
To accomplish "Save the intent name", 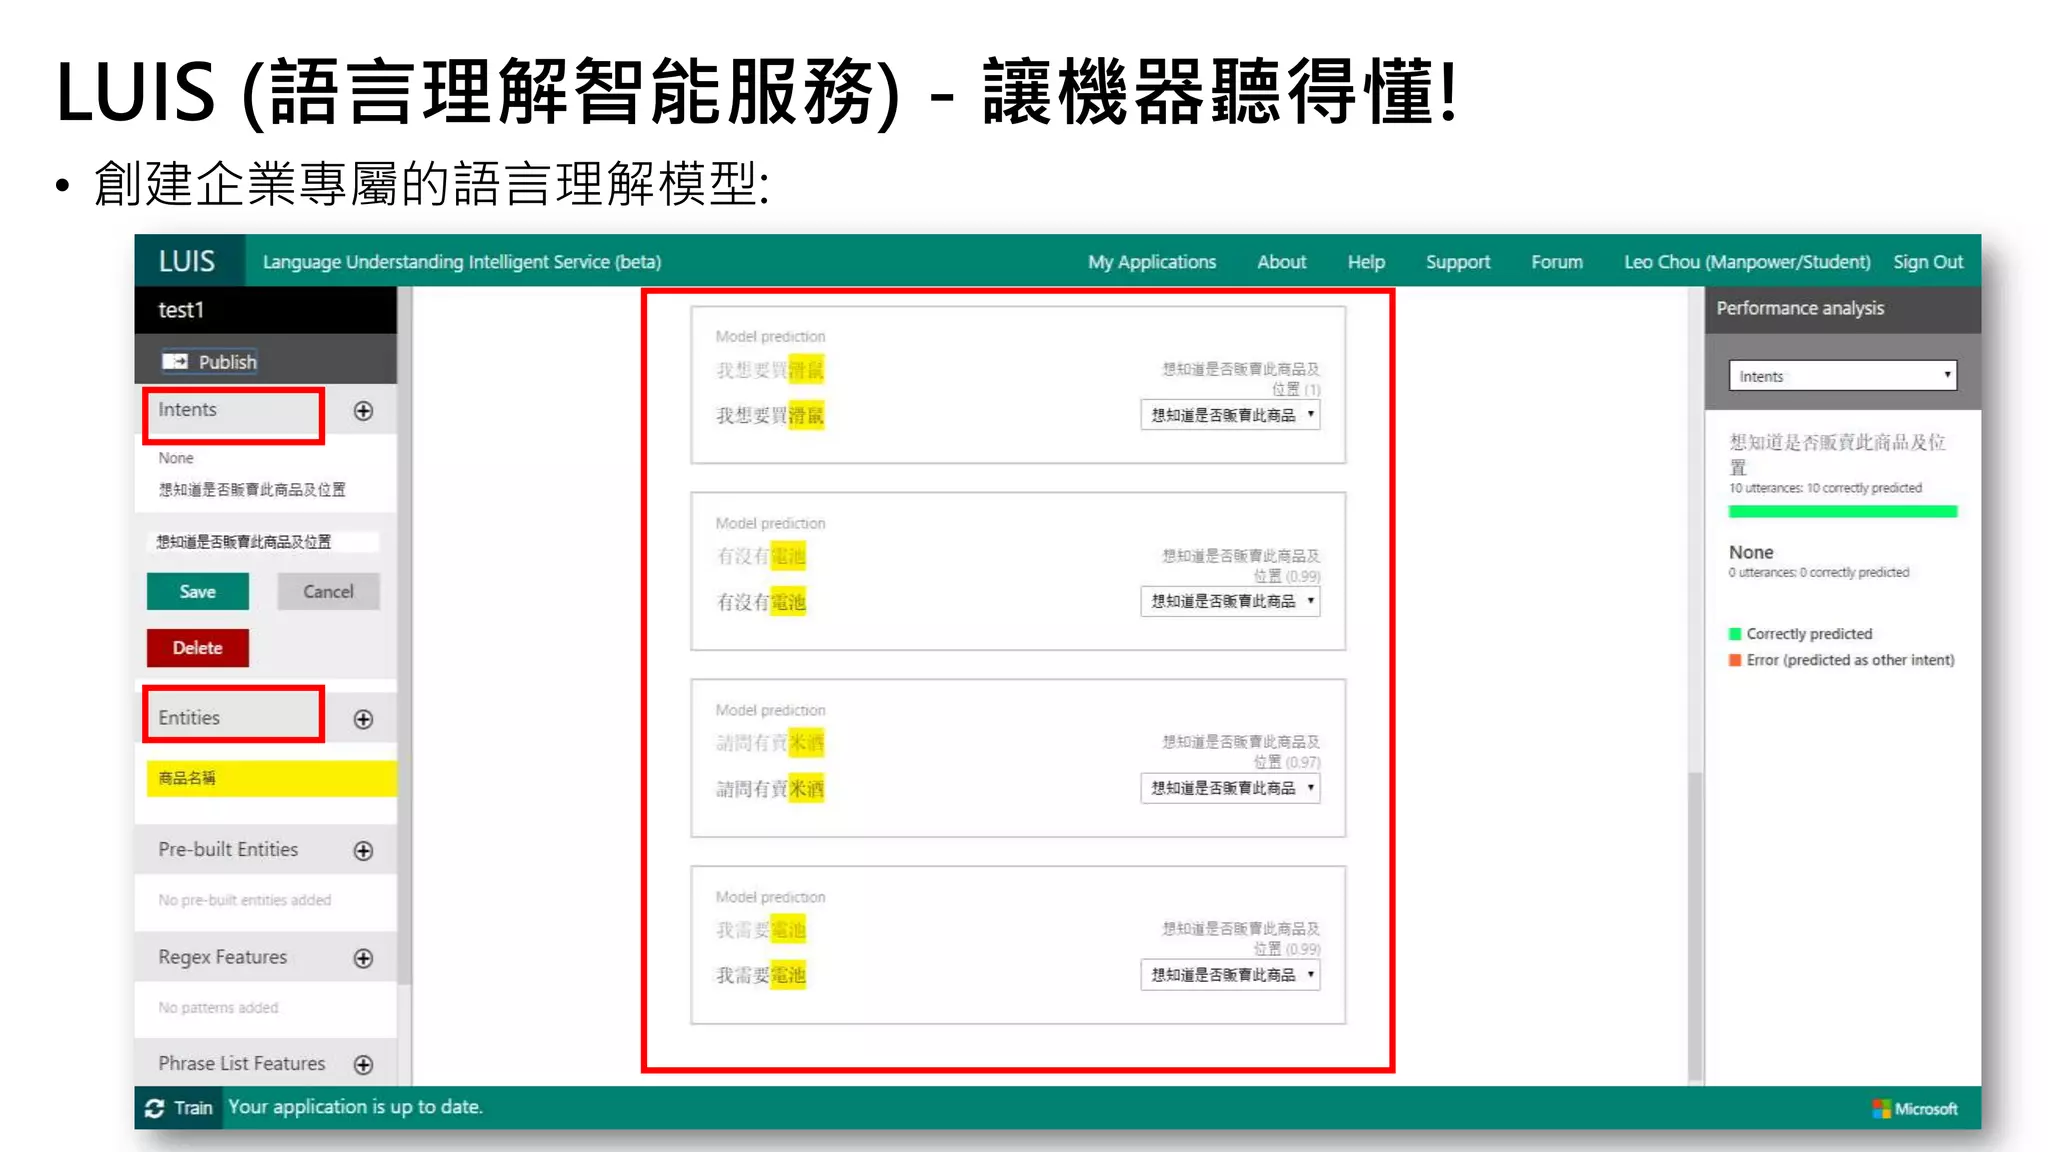I will coord(197,592).
